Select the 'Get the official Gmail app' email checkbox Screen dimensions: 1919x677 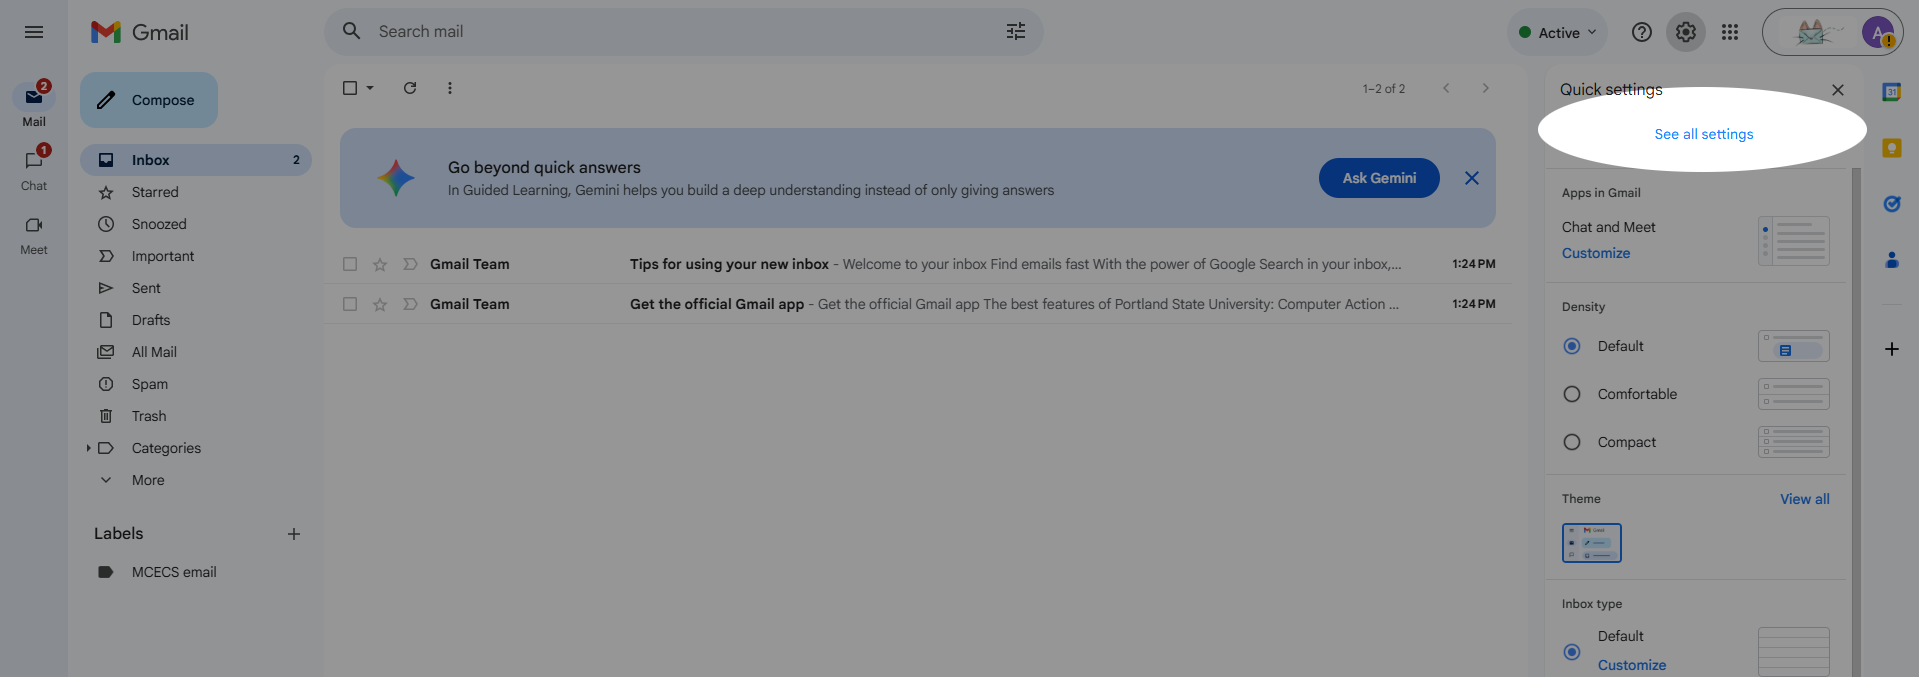click(350, 304)
